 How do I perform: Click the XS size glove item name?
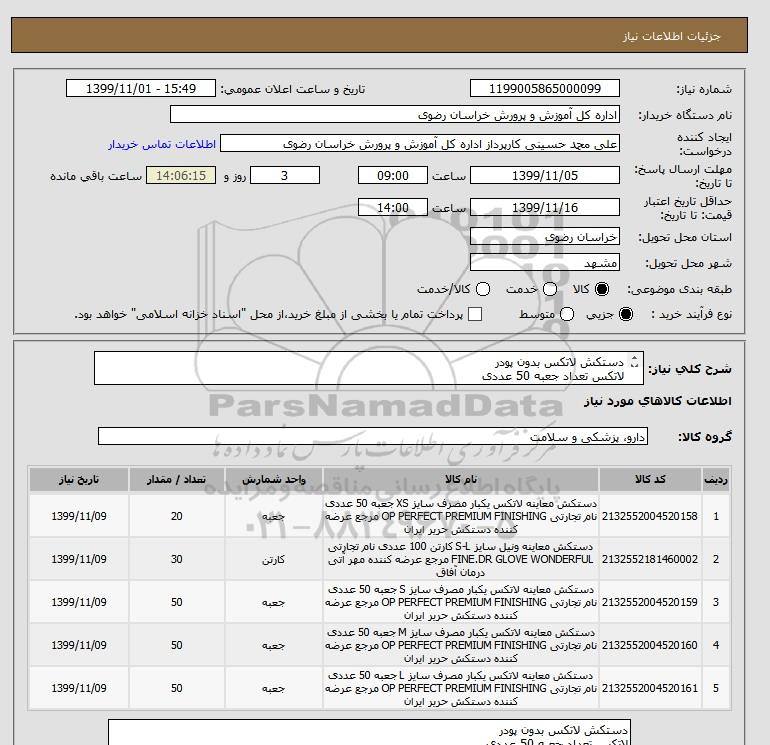point(461,516)
